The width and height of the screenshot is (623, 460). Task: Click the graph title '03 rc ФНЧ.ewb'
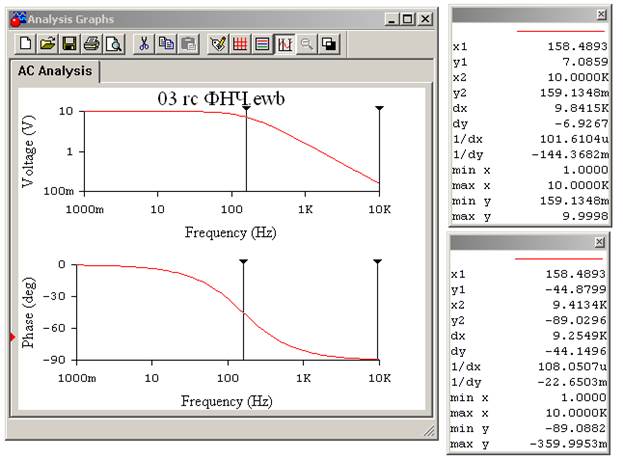pos(221,99)
